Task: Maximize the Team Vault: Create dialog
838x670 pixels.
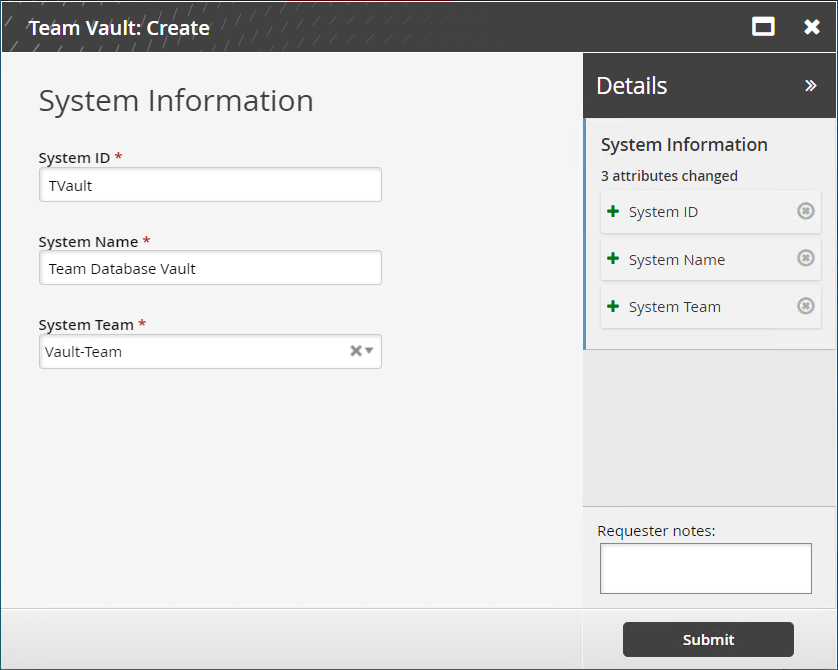Action: pos(763,27)
